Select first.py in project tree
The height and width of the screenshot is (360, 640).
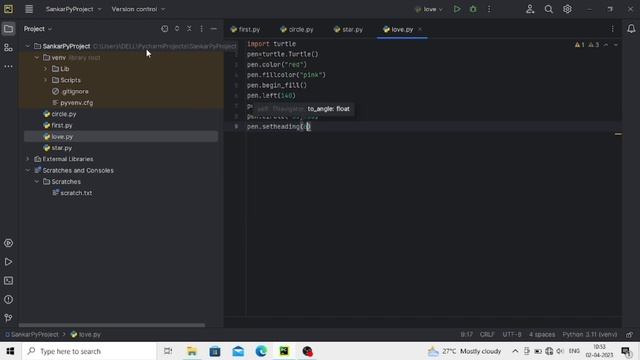(58, 126)
